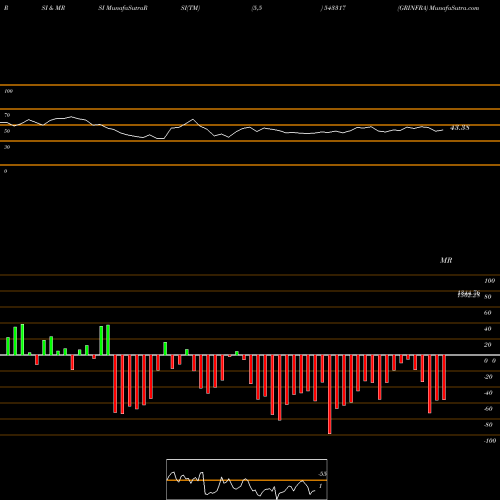Click the RSI axis label 0
The width and height of the screenshot is (500, 500).
click(x=5, y=171)
